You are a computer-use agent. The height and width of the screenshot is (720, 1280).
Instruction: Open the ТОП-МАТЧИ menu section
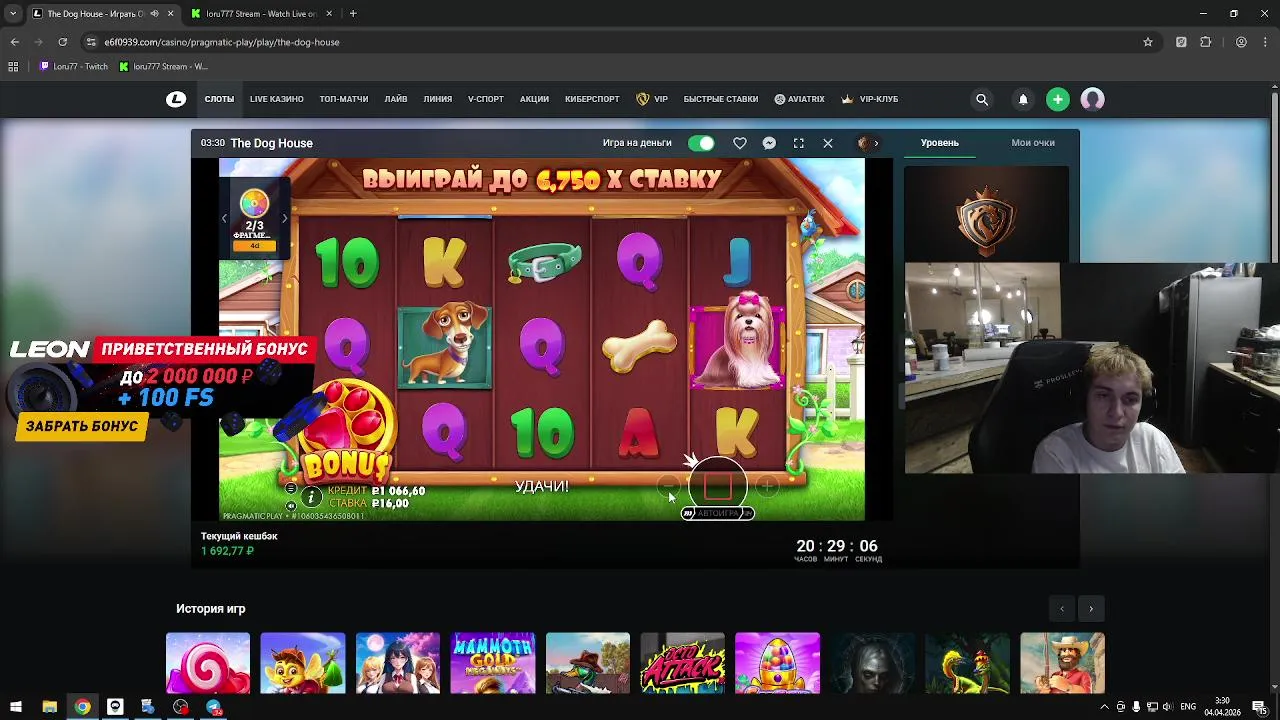point(344,99)
